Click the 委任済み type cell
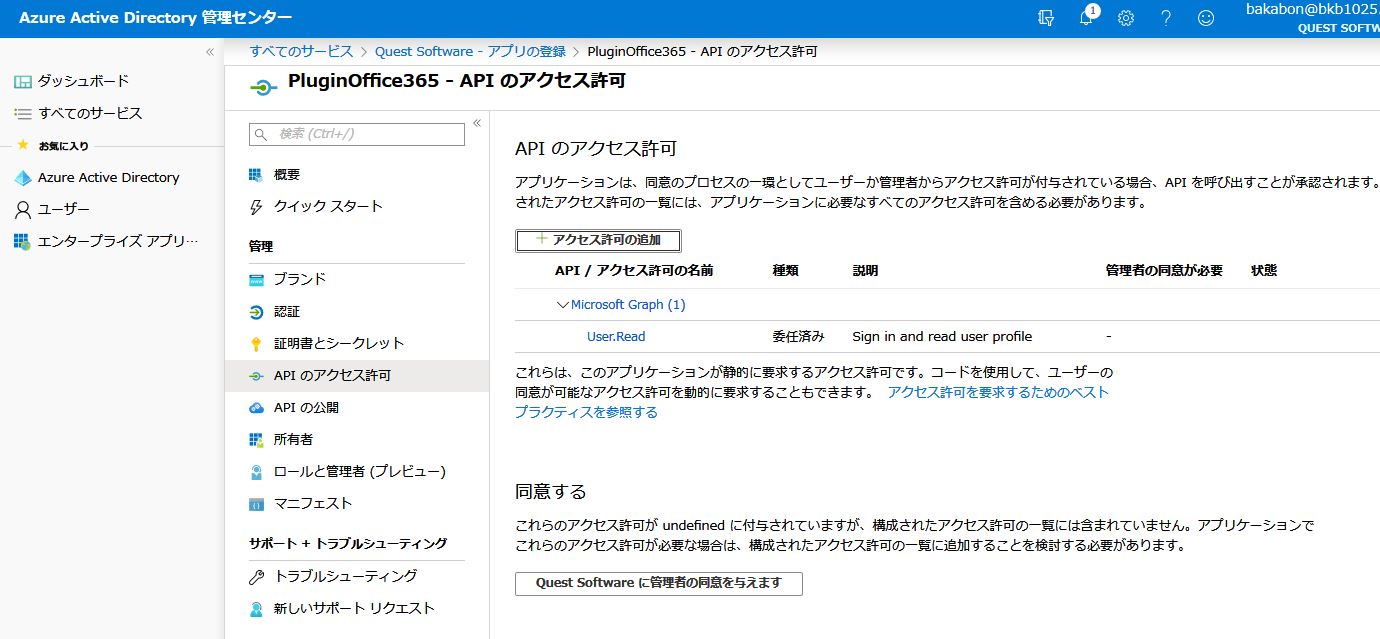This screenshot has height=639, width=1380. click(798, 337)
